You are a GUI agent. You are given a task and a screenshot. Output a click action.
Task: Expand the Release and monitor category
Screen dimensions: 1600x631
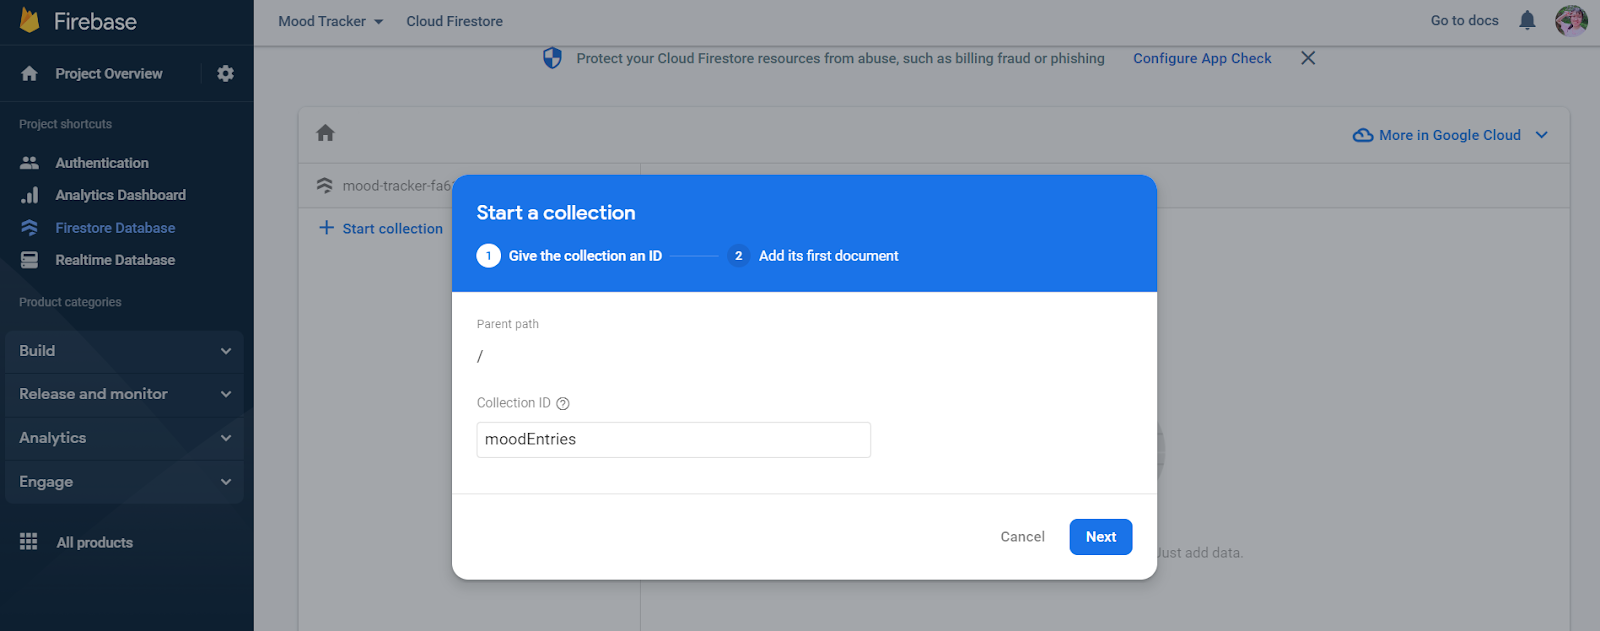(x=124, y=394)
